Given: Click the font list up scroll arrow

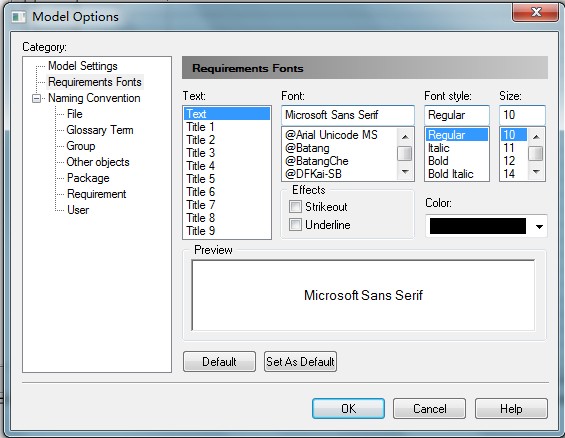Looking at the screenshot, I should pyautogui.click(x=405, y=137).
